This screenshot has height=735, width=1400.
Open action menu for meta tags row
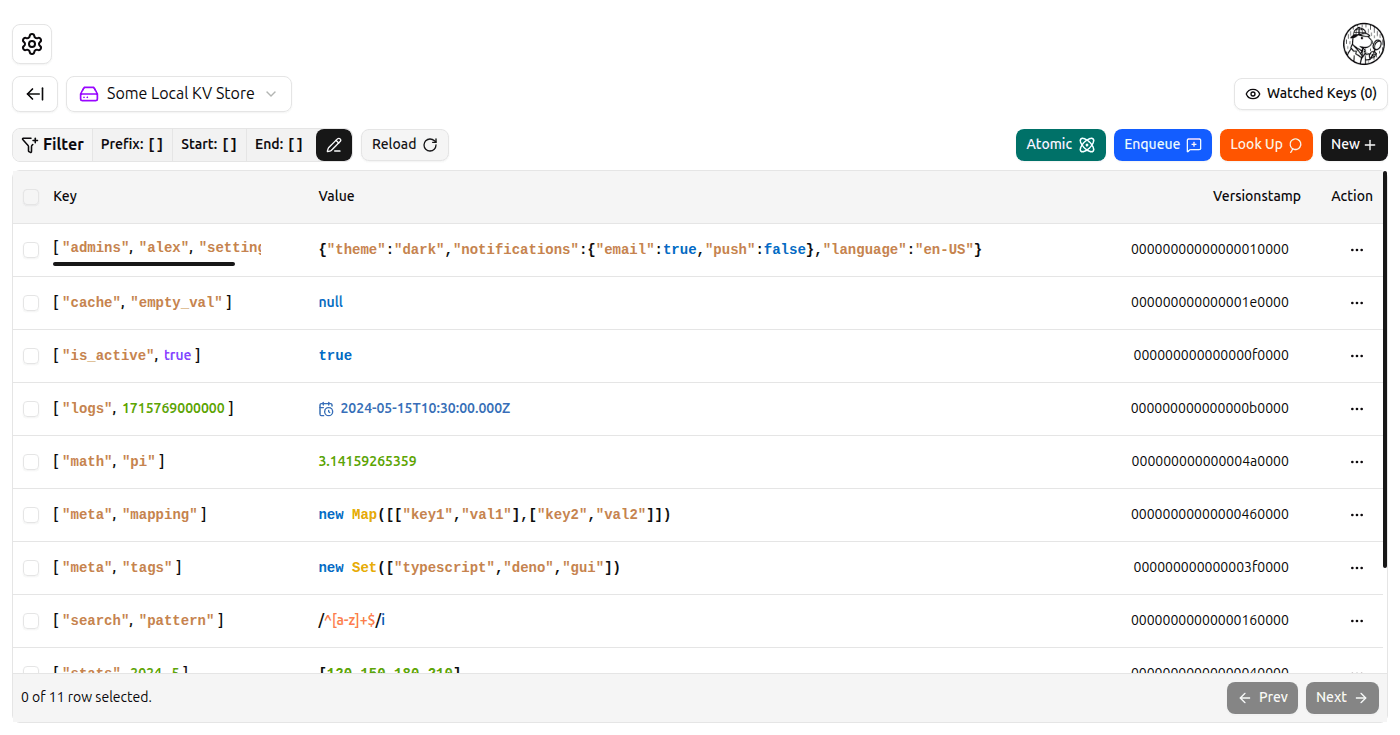pos(1357,568)
